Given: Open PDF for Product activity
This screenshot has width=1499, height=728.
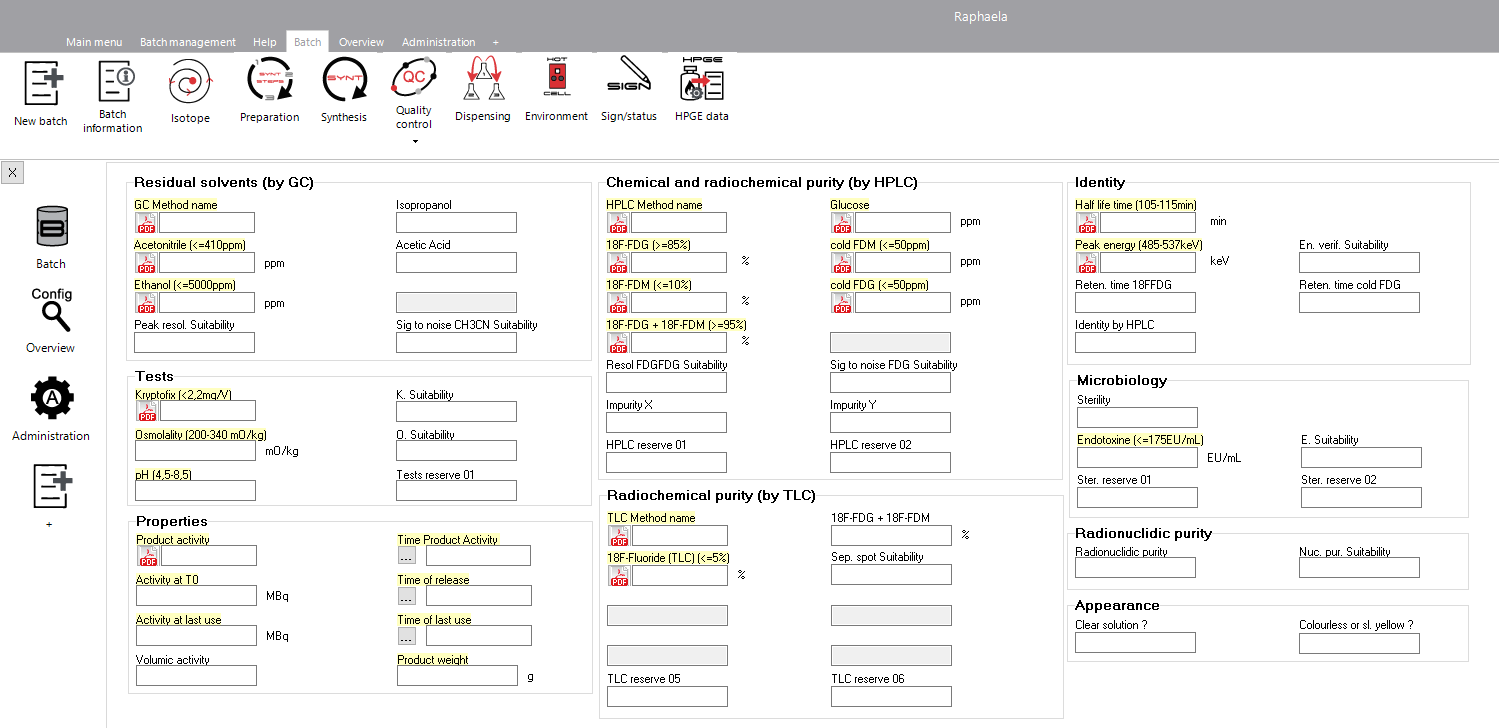Looking at the screenshot, I should click(x=146, y=555).
